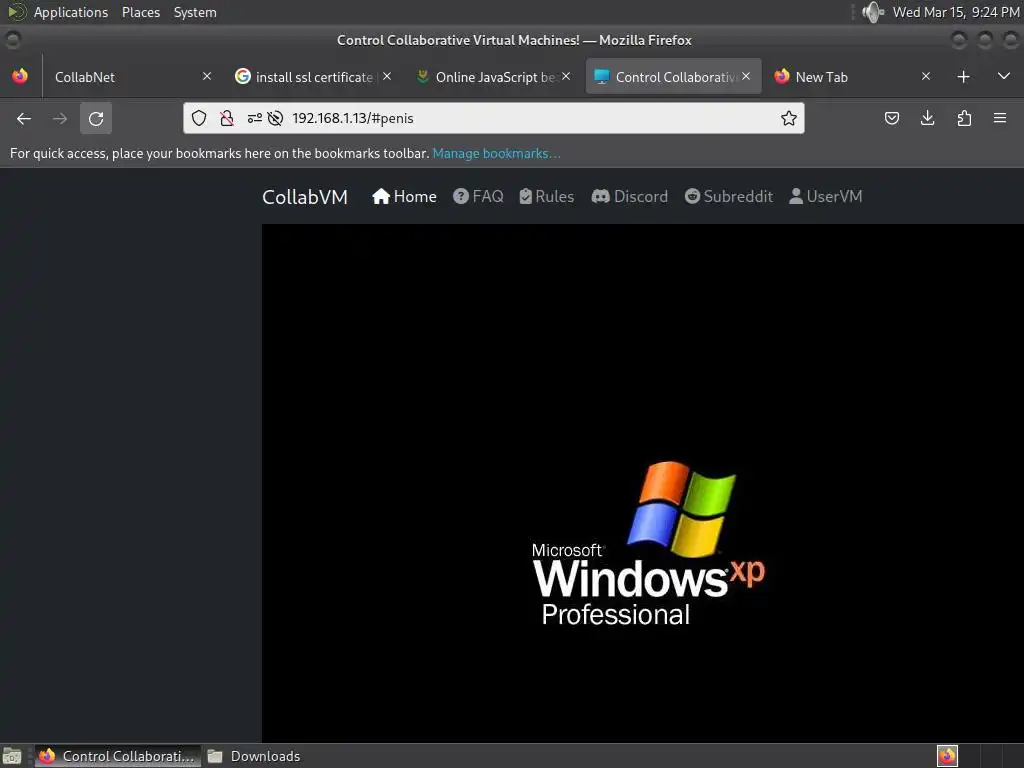The height and width of the screenshot is (768, 1024).
Task: Go to Home in CollabVM navbar
Action: pos(404,197)
